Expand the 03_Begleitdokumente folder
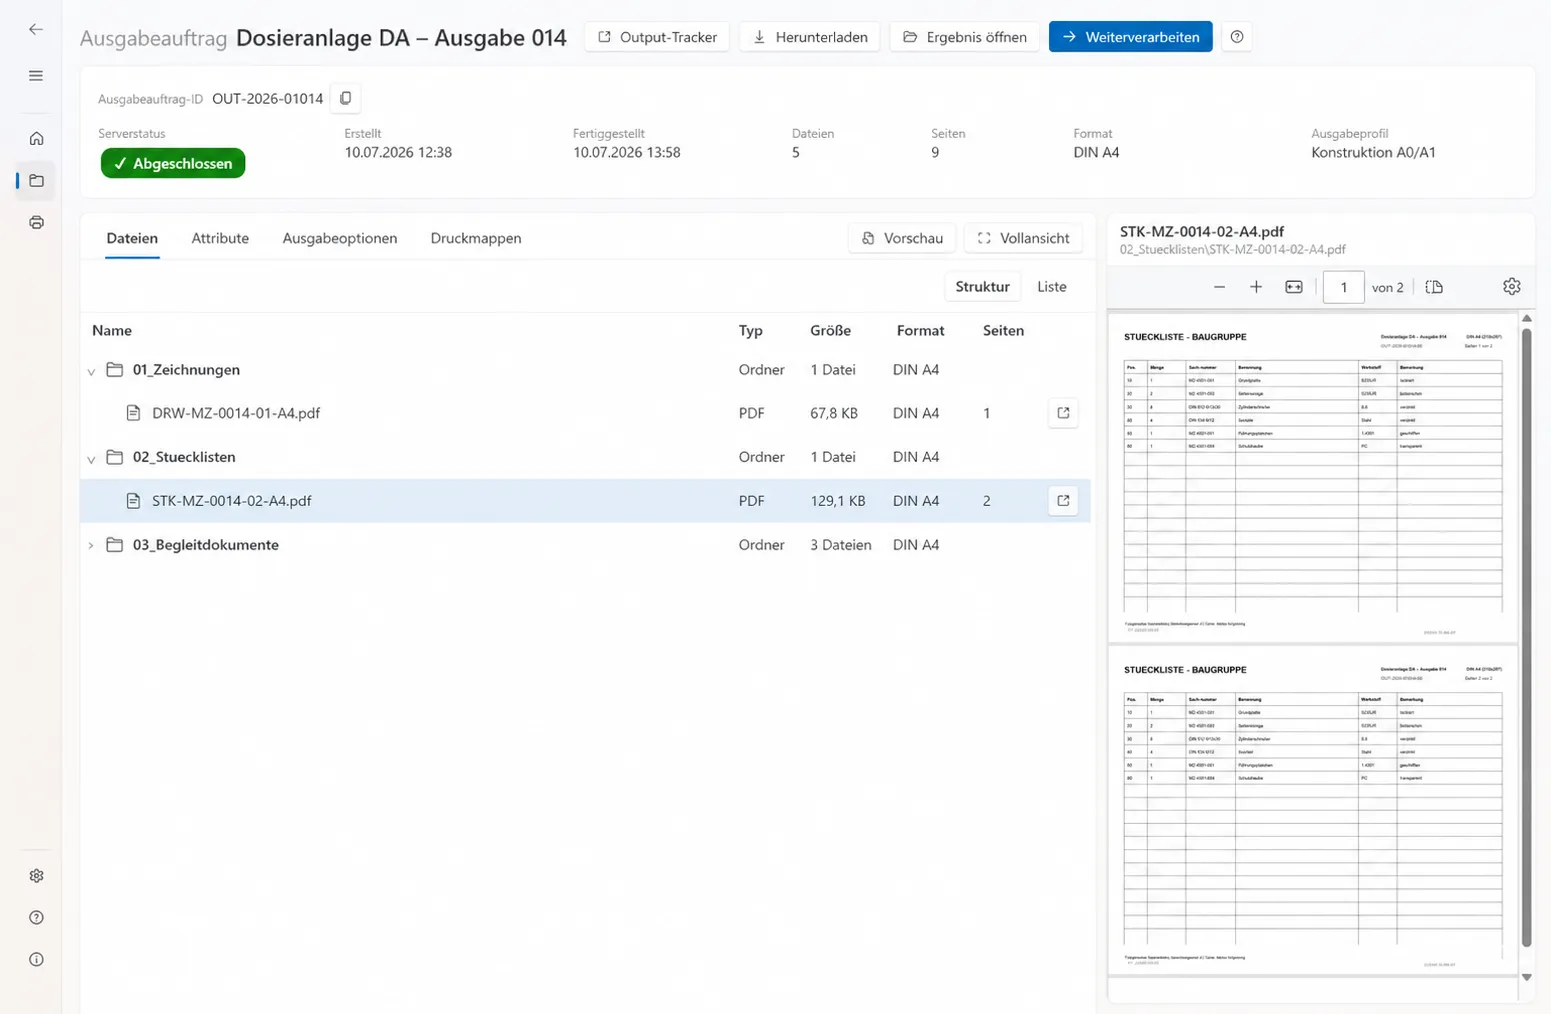Viewport: 1551px width, 1014px height. coord(91,545)
